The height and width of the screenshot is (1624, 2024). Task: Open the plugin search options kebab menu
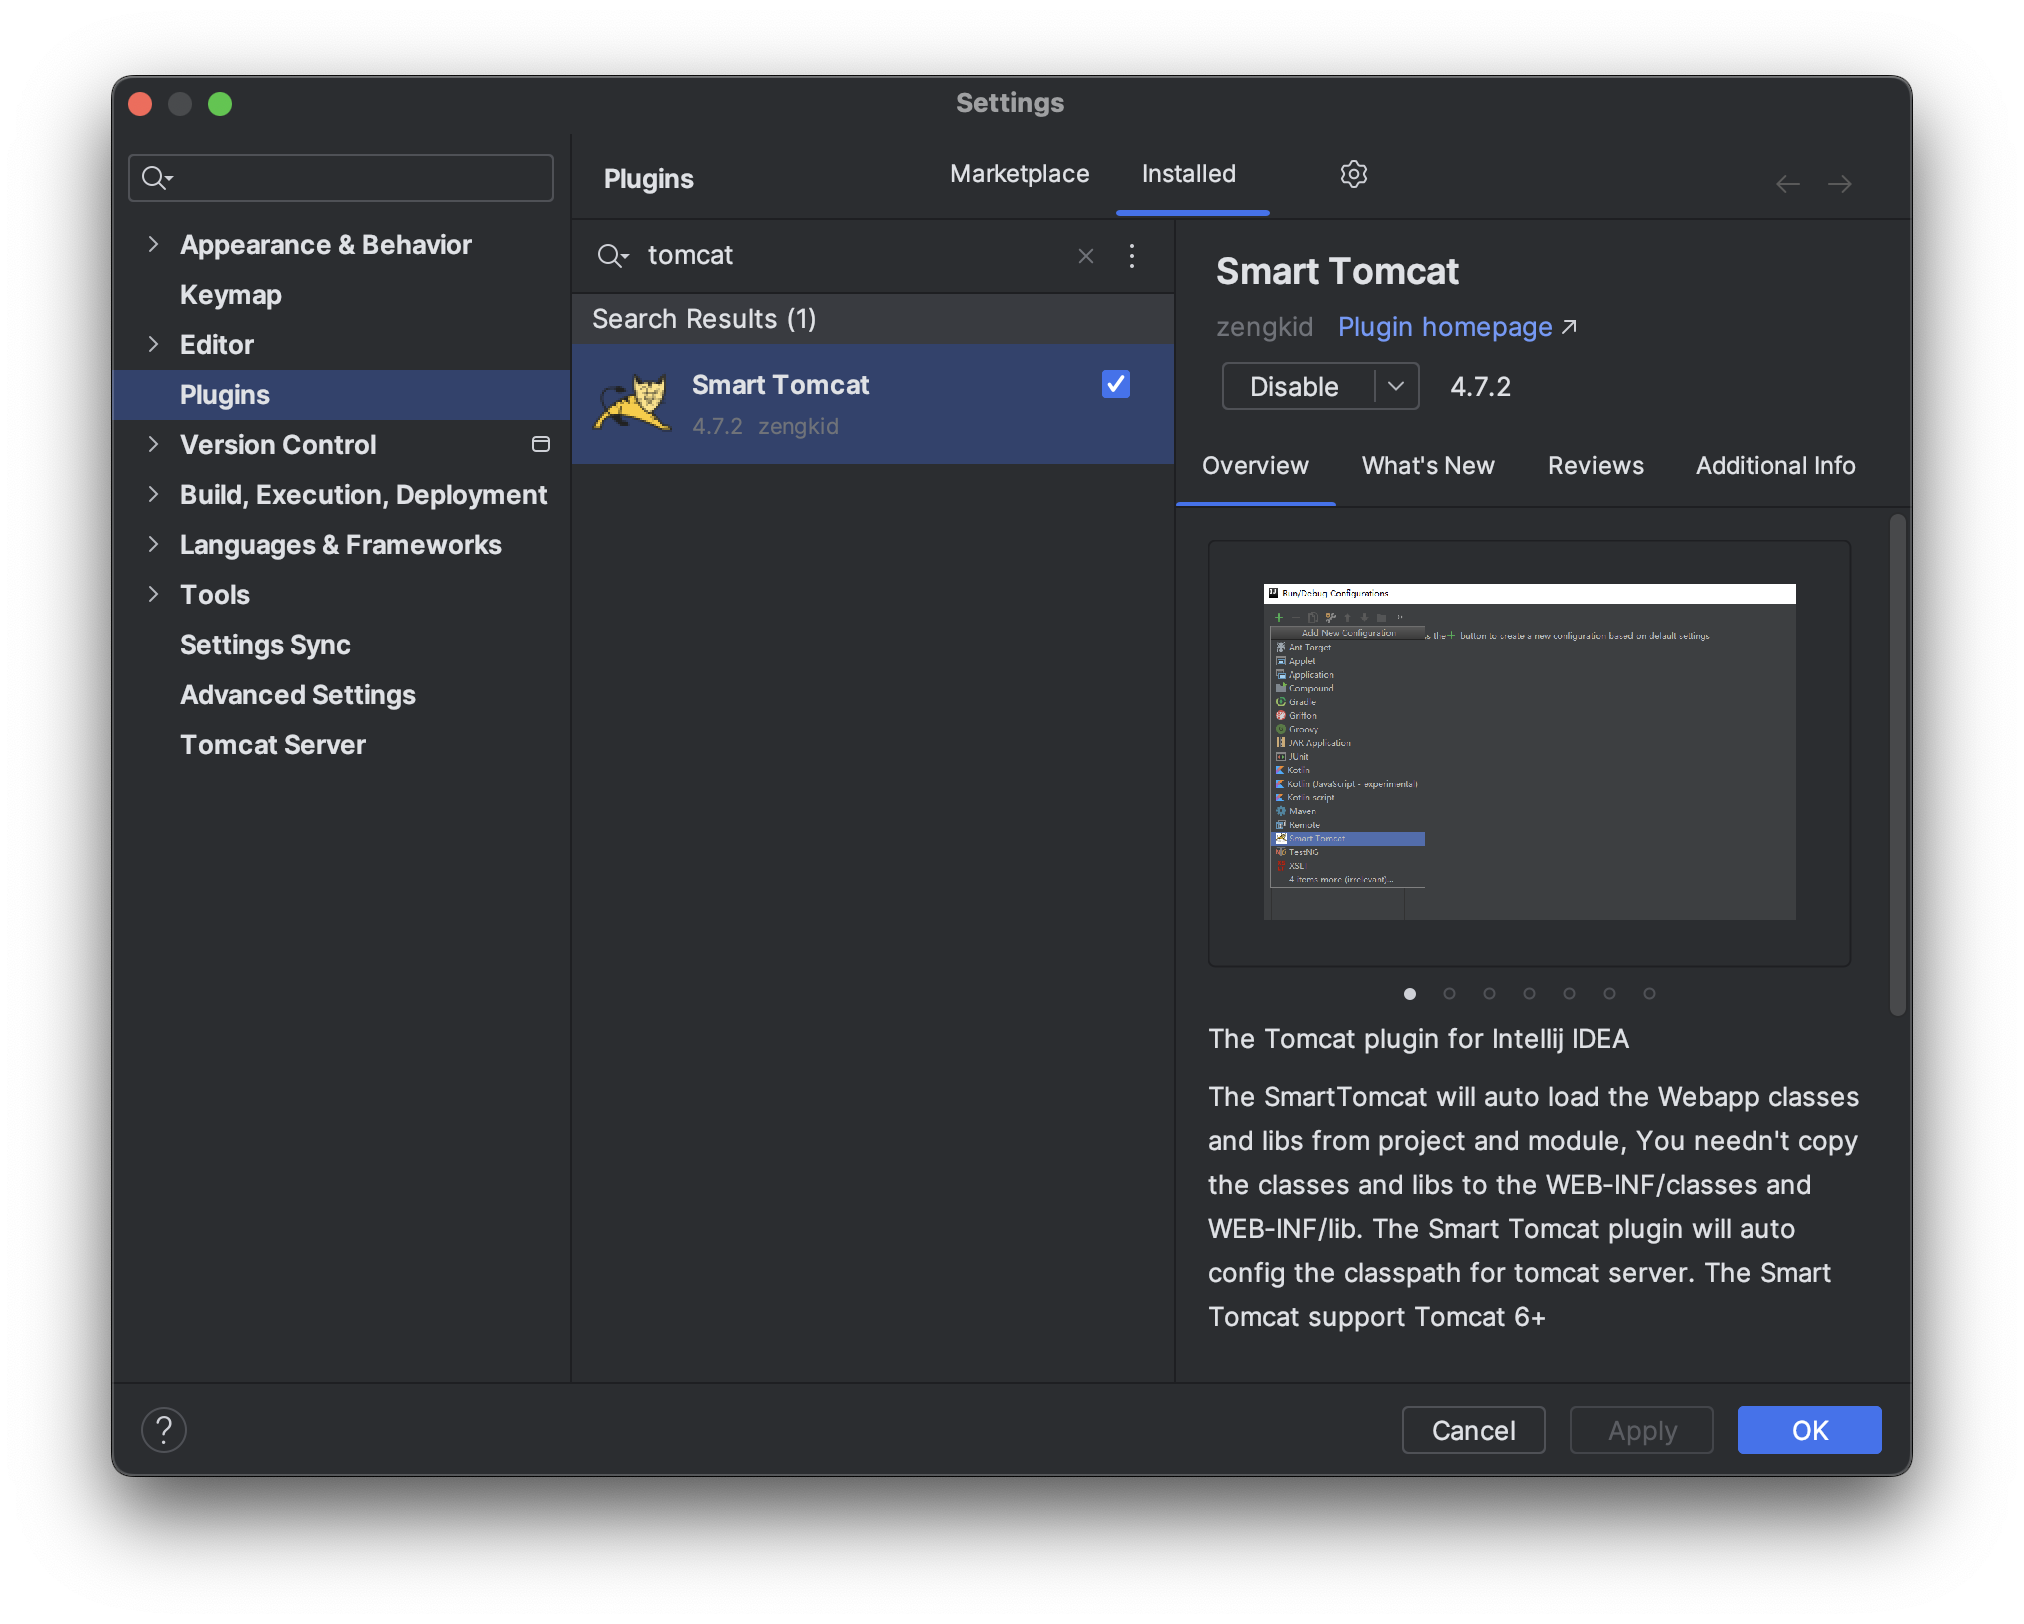[1132, 256]
